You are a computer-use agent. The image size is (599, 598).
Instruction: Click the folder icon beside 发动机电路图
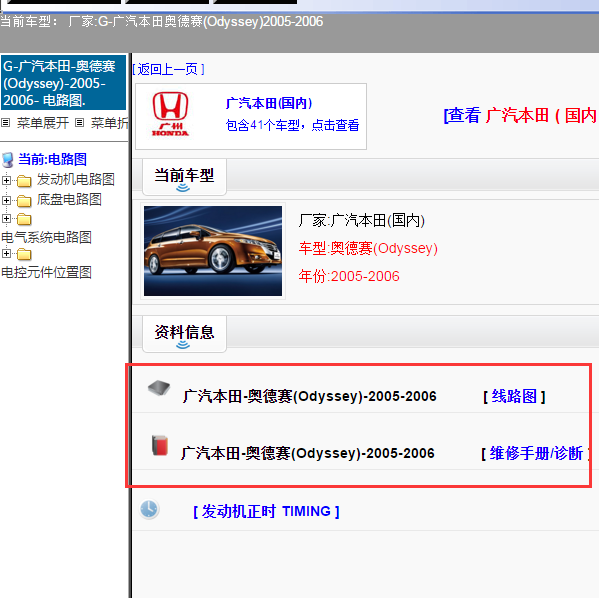(24, 181)
